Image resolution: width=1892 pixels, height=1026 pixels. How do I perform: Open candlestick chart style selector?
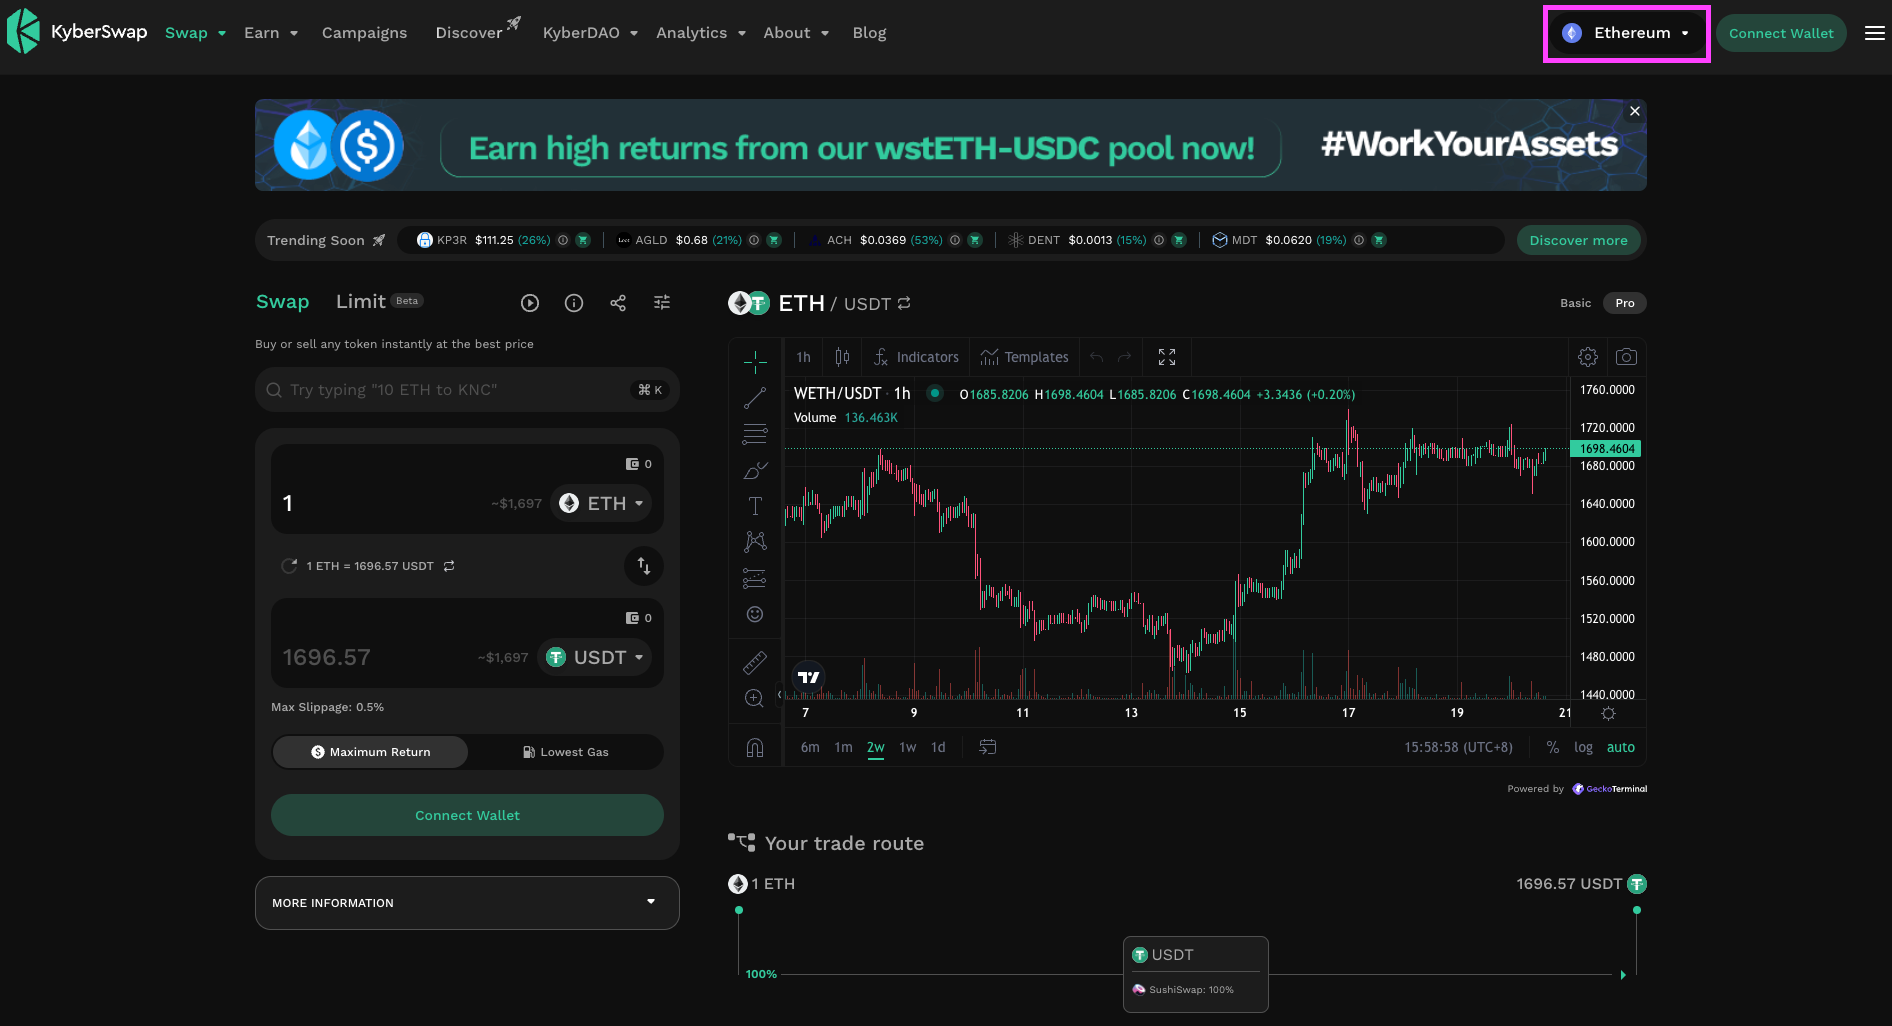[843, 357]
